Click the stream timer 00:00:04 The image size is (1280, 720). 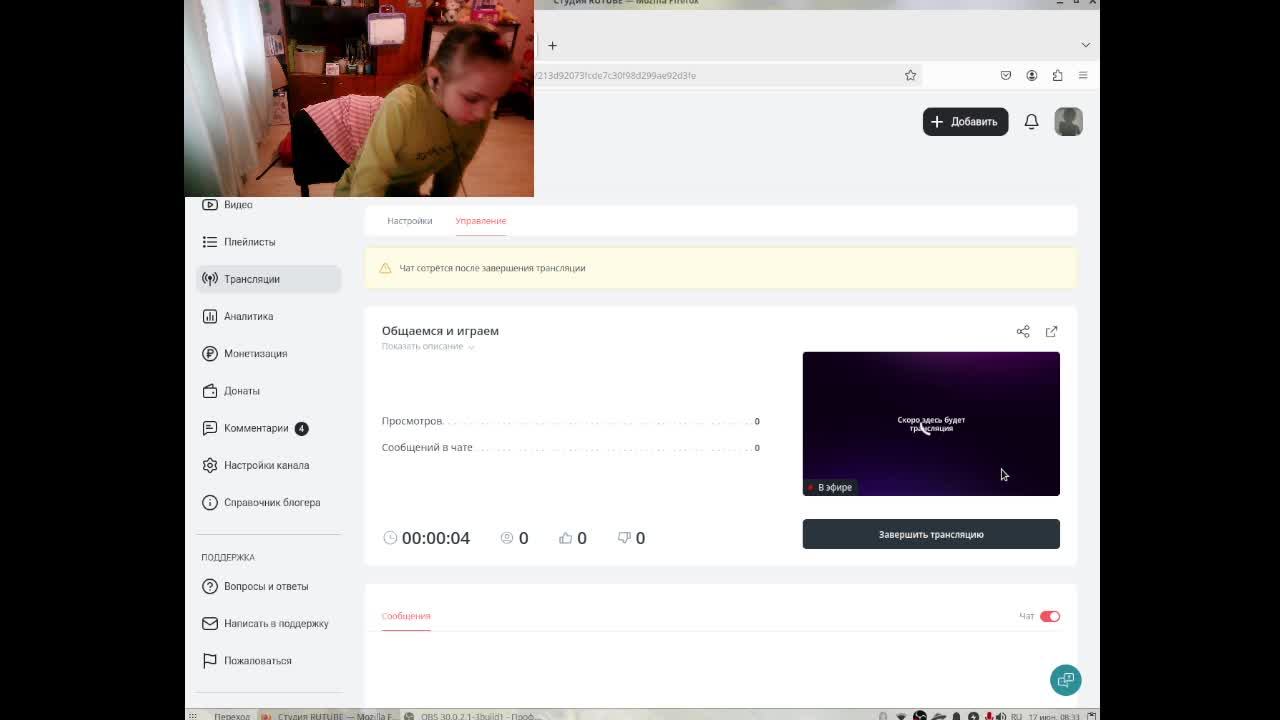click(435, 538)
